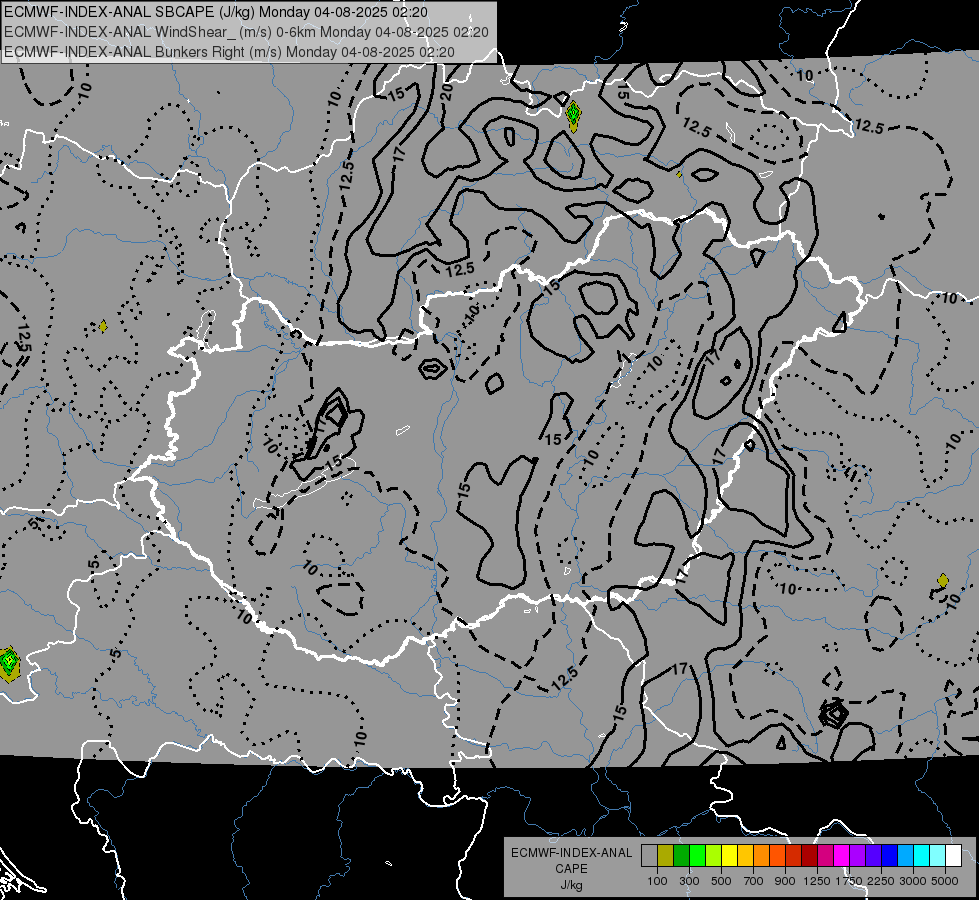Click the pure blue 2250 J/kg swatch
The height and width of the screenshot is (900, 979).
(x=890, y=855)
